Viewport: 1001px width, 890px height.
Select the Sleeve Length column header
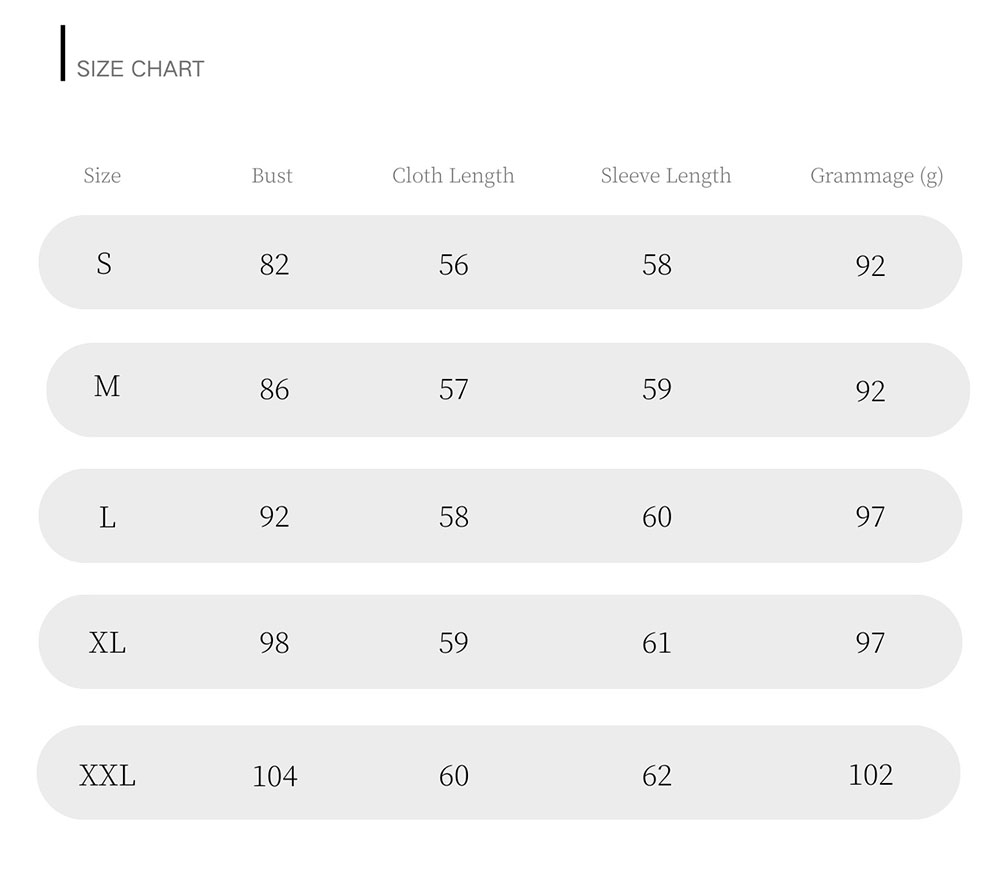click(666, 176)
